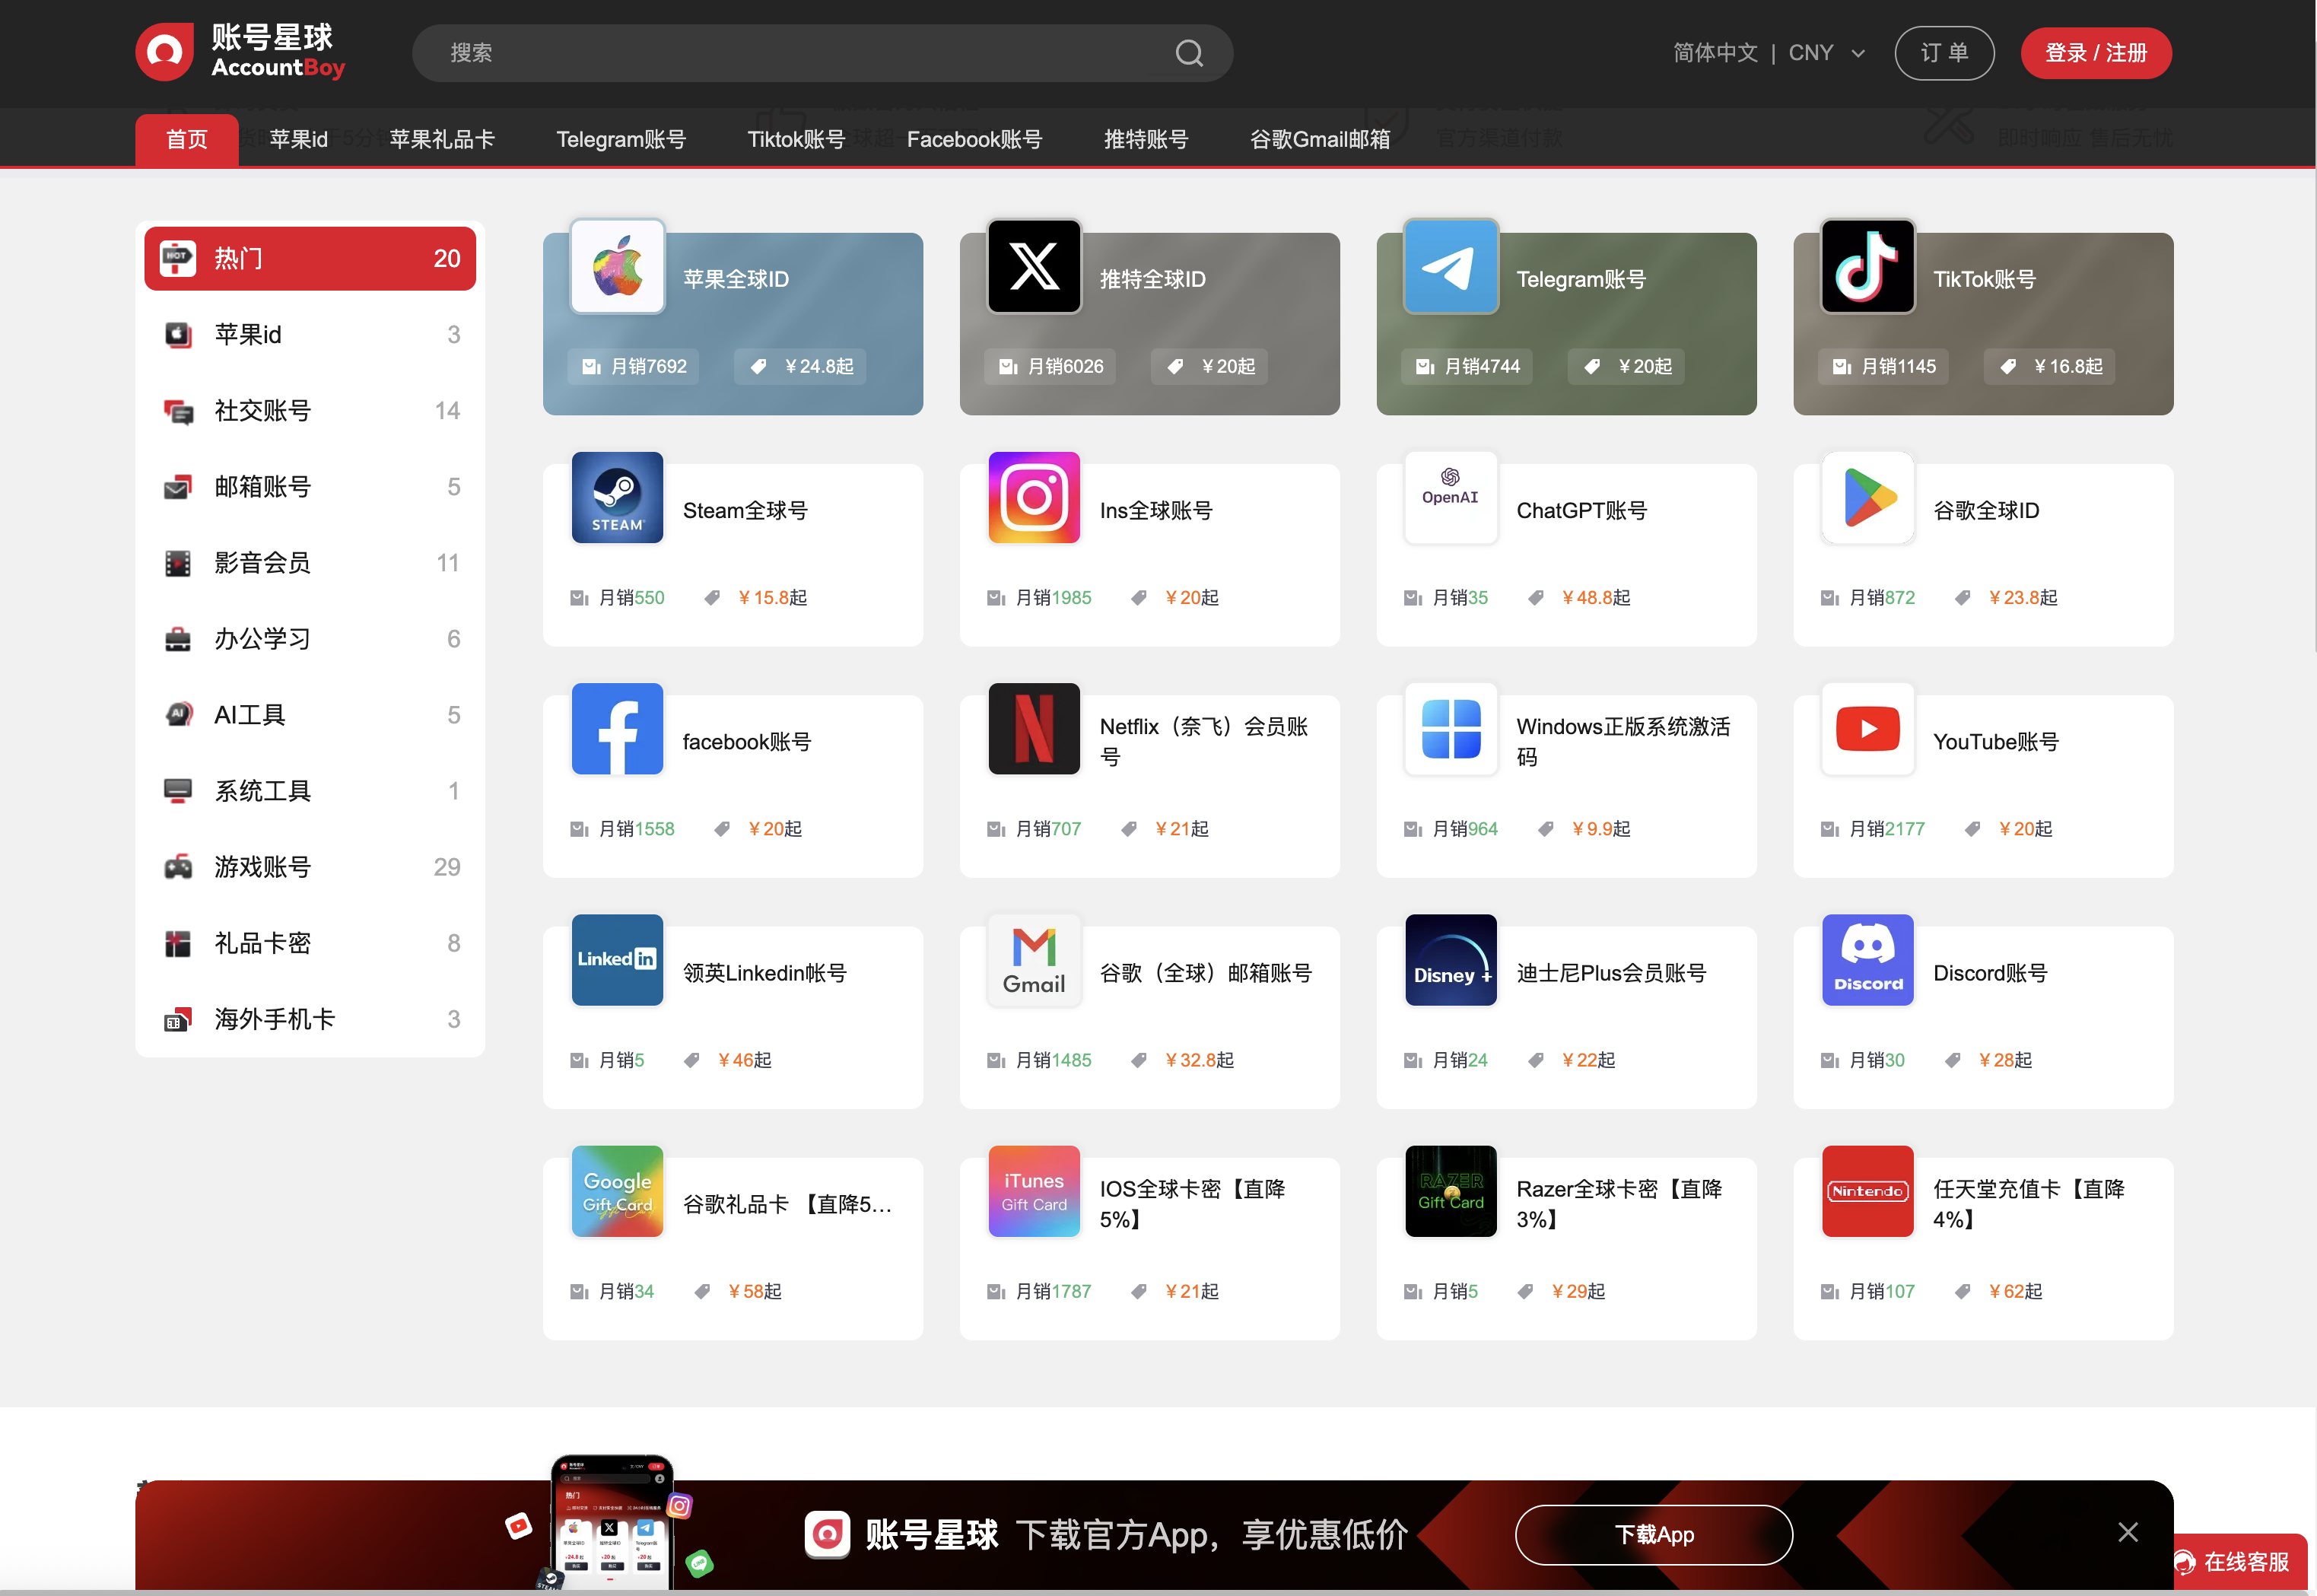The image size is (2317, 1596).
Task: Open the Instagram account product icon
Action: pyautogui.click(x=1033, y=497)
